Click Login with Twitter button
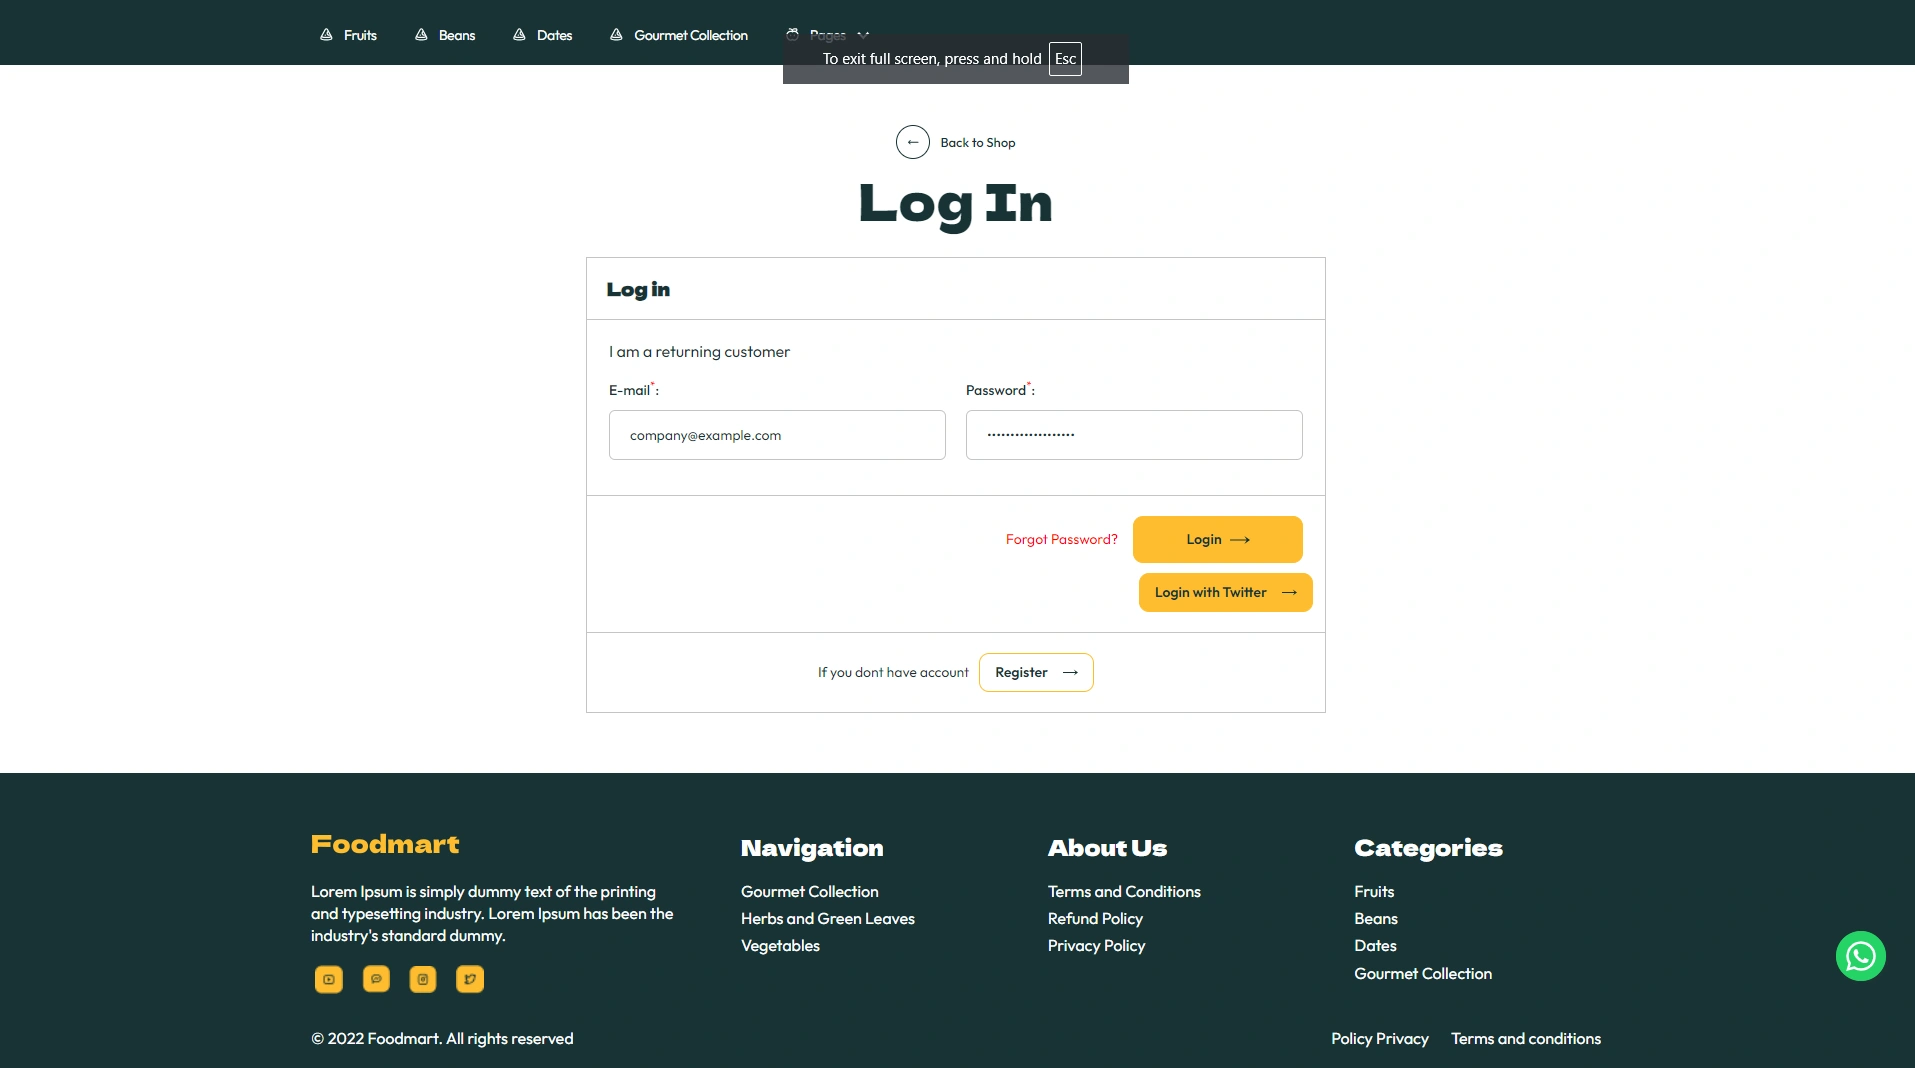The image size is (1915, 1068). (x=1225, y=592)
